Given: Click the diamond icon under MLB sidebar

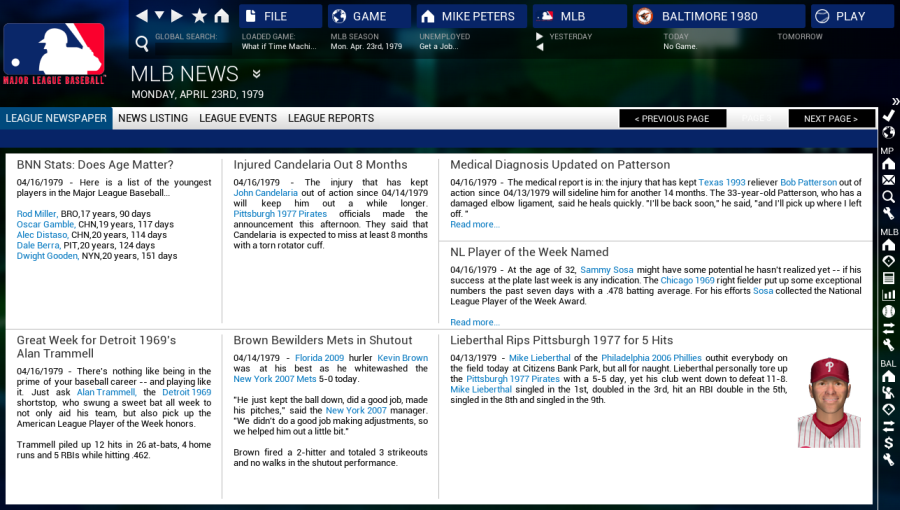Looking at the screenshot, I should (x=888, y=262).
